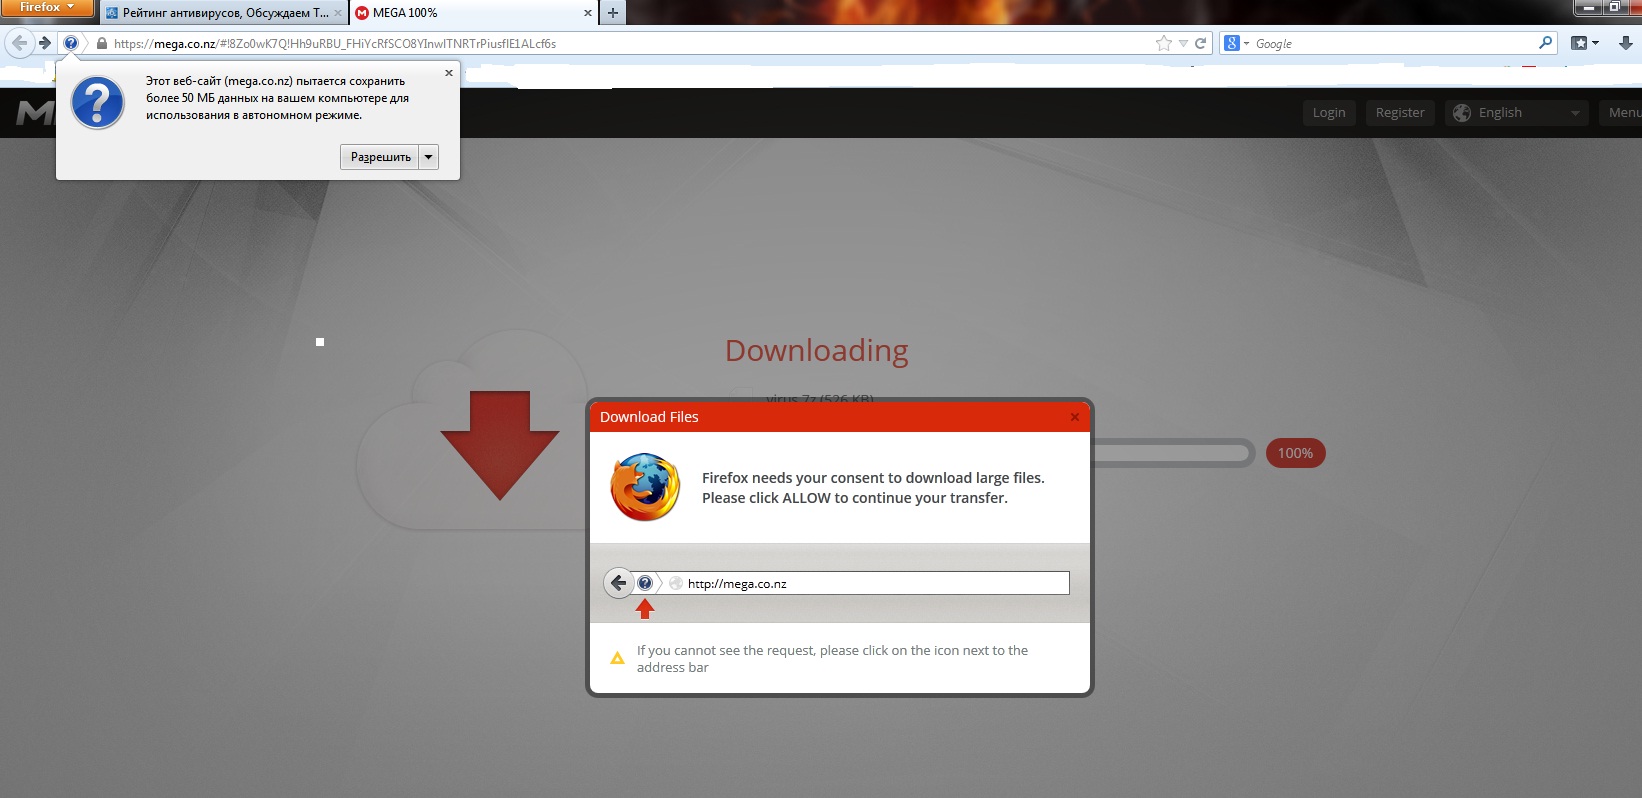Click the download progress bar
Image resolution: width=1642 pixels, height=798 pixels.
coord(1172,454)
